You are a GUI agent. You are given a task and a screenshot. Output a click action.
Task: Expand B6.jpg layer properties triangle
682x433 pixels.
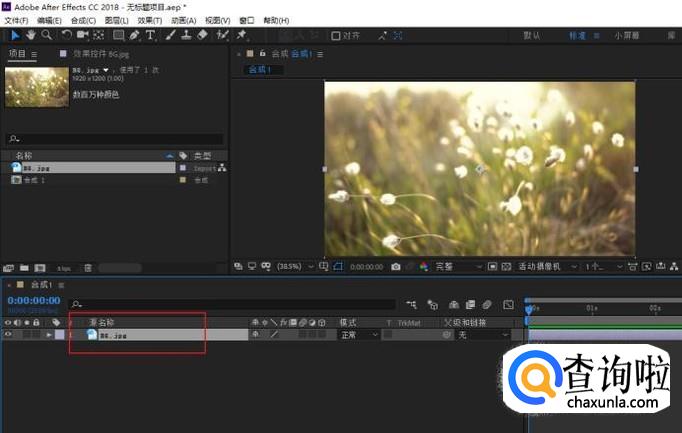coord(49,335)
